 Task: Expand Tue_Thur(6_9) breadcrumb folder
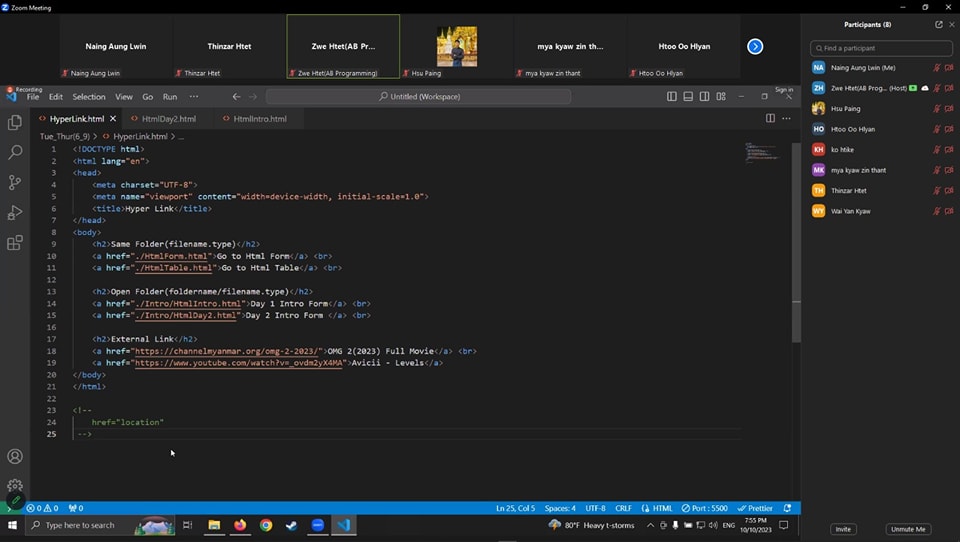pyautogui.click(x=65, y=136)
